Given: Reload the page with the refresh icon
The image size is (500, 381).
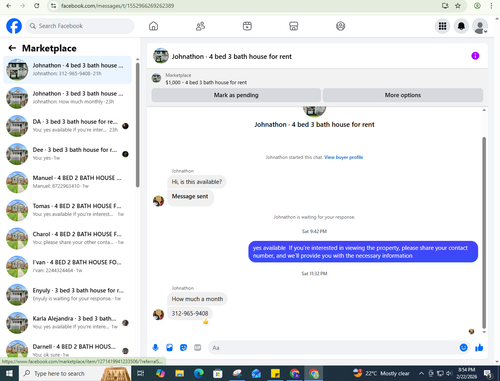Looking at the screenshot, I should (37, 6).
